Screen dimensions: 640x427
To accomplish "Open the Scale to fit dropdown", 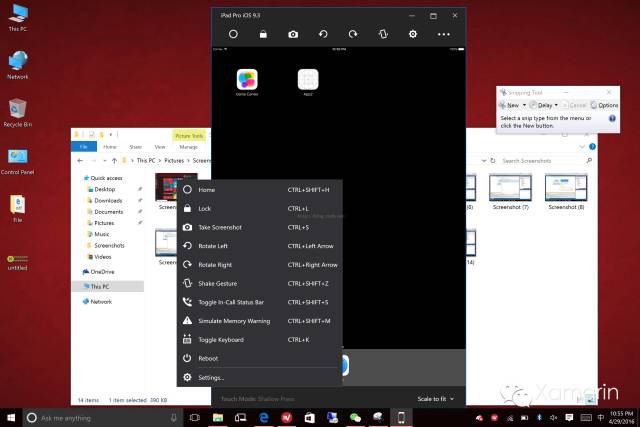I will tap(436, 399).
